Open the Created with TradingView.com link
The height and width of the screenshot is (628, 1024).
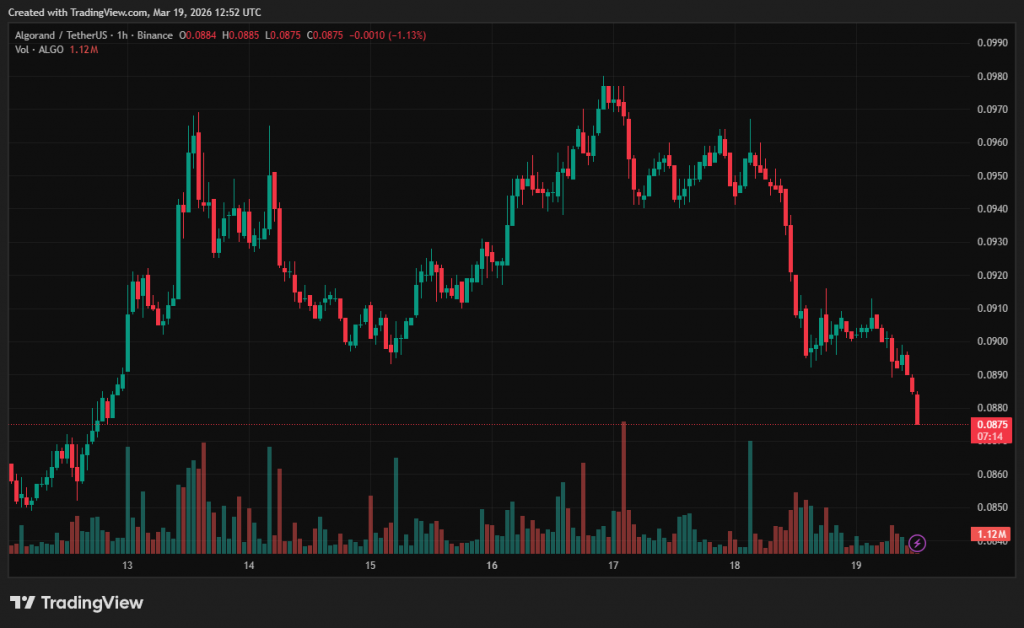[x=135, y=12]
